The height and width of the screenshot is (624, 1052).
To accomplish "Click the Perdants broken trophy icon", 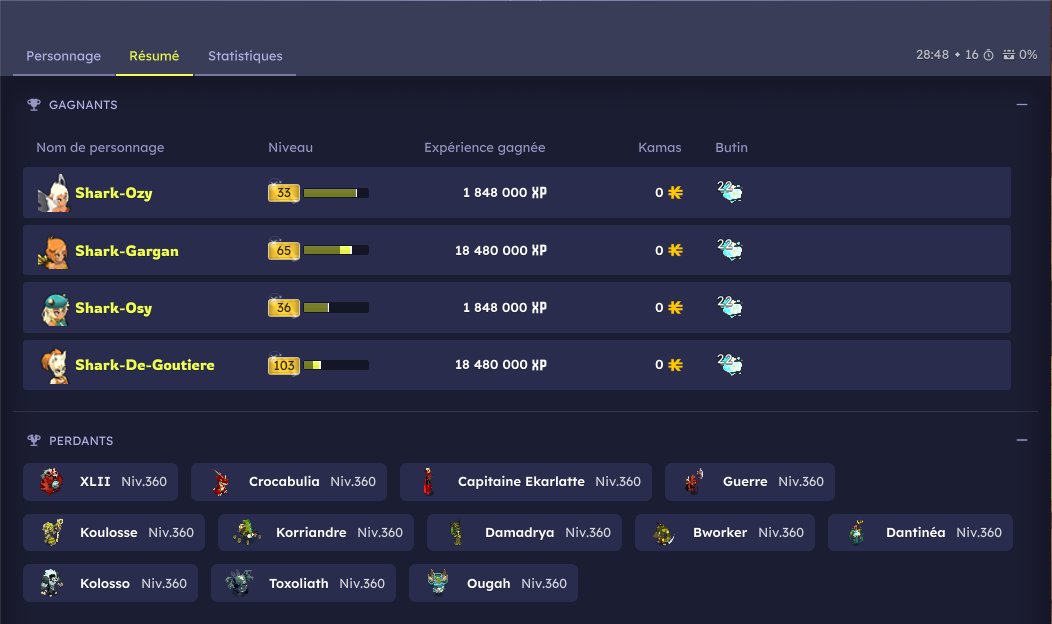I will click(34, 440).
